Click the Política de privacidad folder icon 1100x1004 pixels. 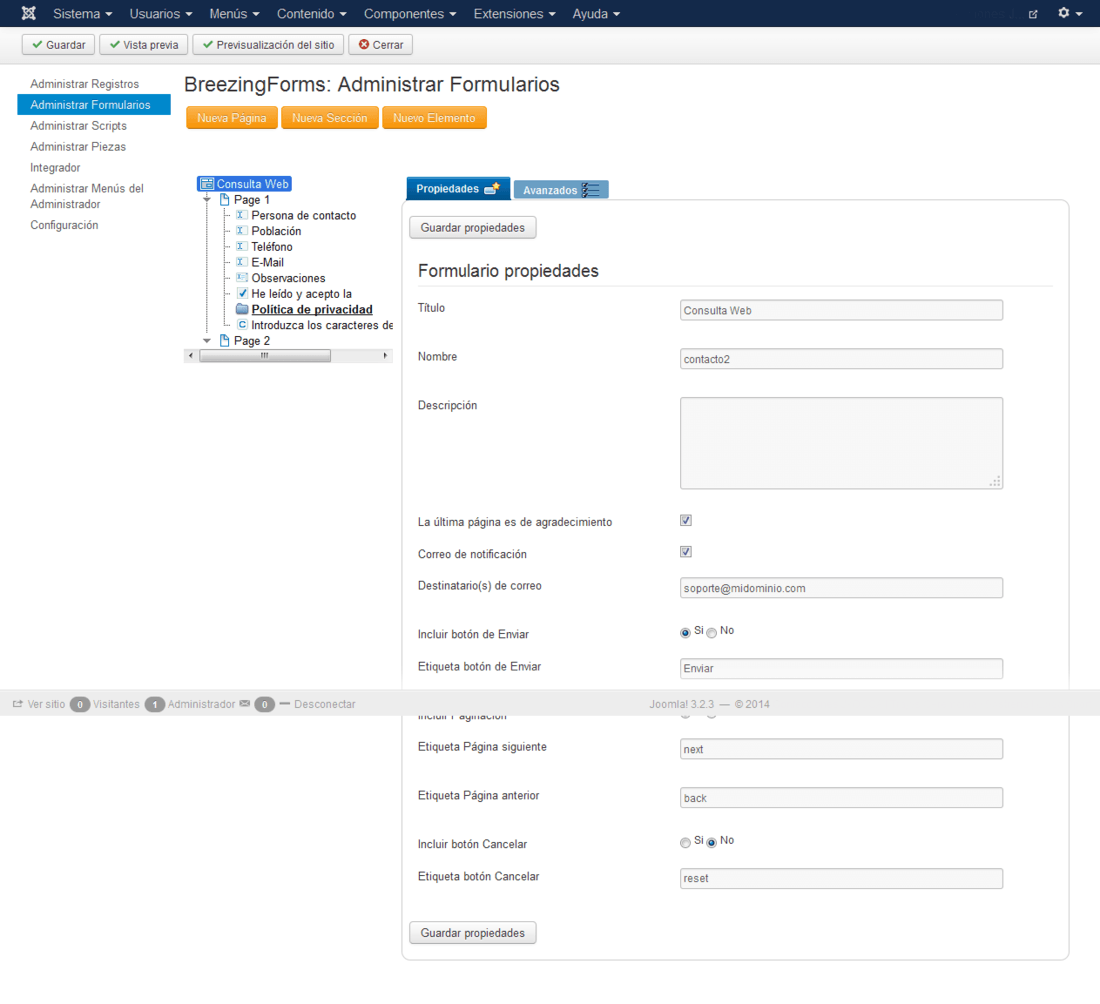pyautogui.click(x=242, y=309)
